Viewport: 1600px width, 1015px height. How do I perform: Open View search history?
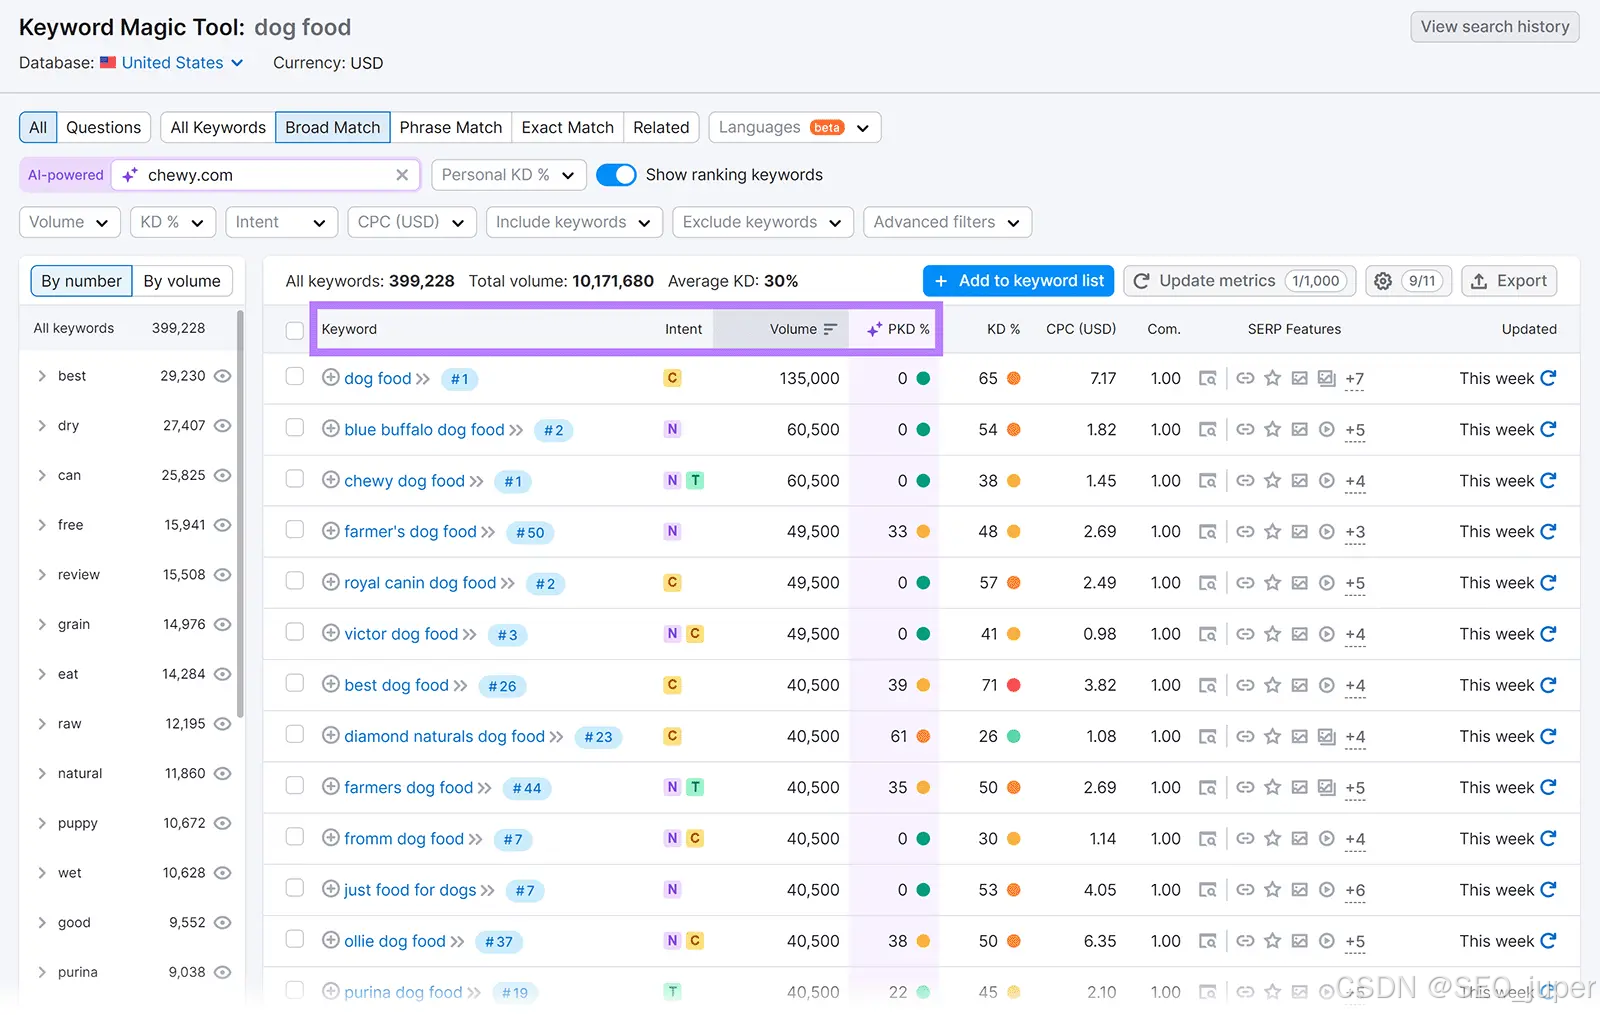pyautogui.click(x=1495, y=27)
